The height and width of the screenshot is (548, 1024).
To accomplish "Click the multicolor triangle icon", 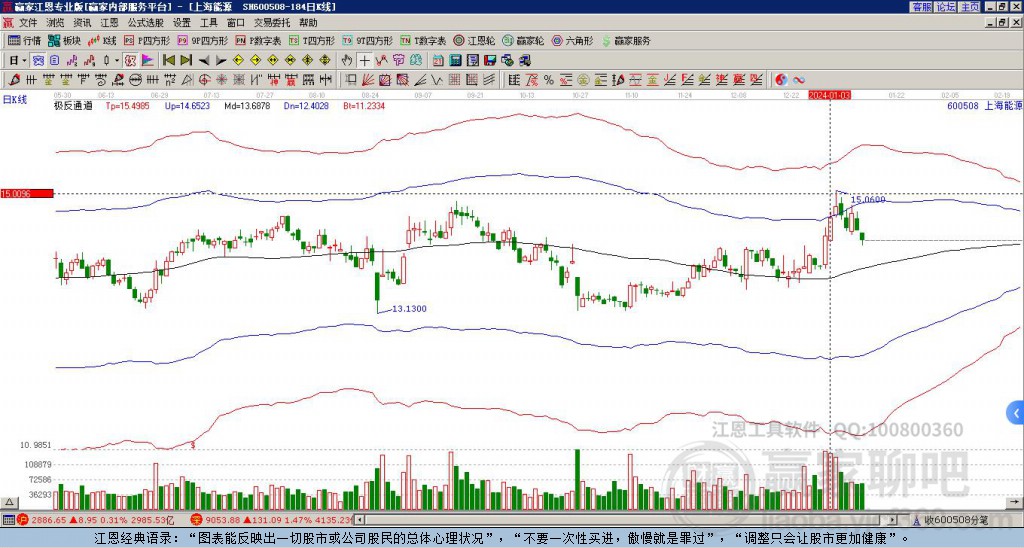I will [x=148, y=61].
